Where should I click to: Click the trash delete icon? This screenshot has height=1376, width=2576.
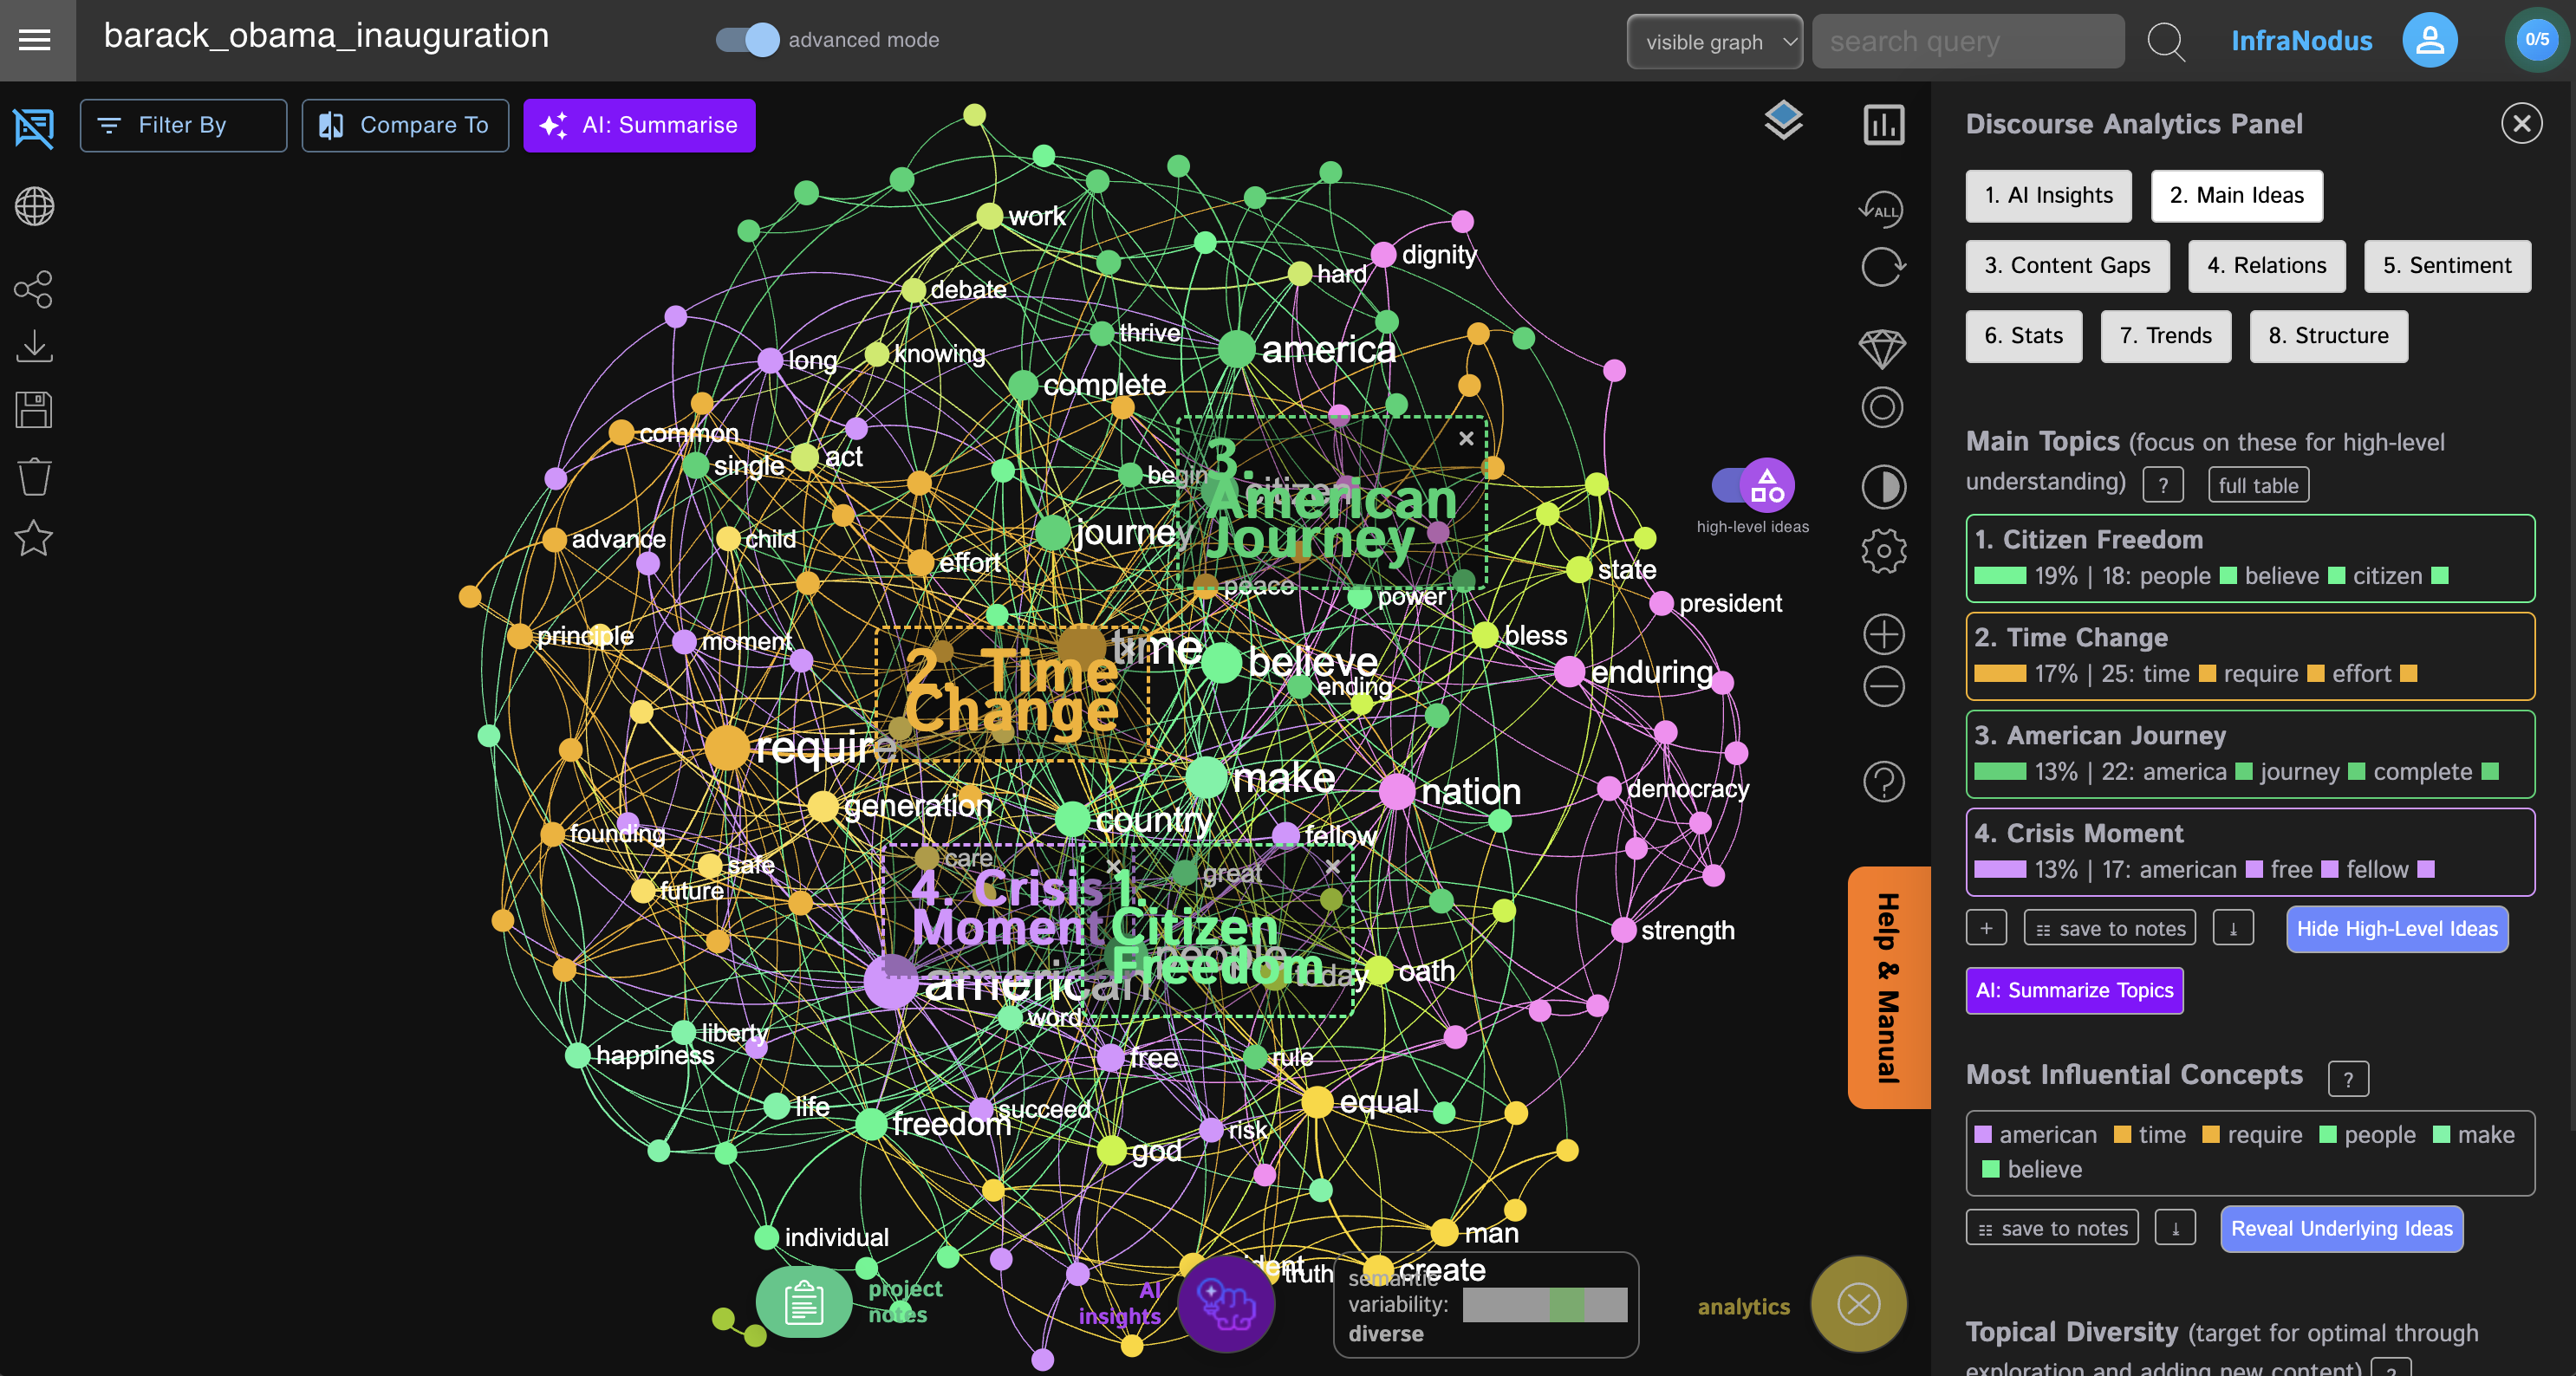[34, 476]
